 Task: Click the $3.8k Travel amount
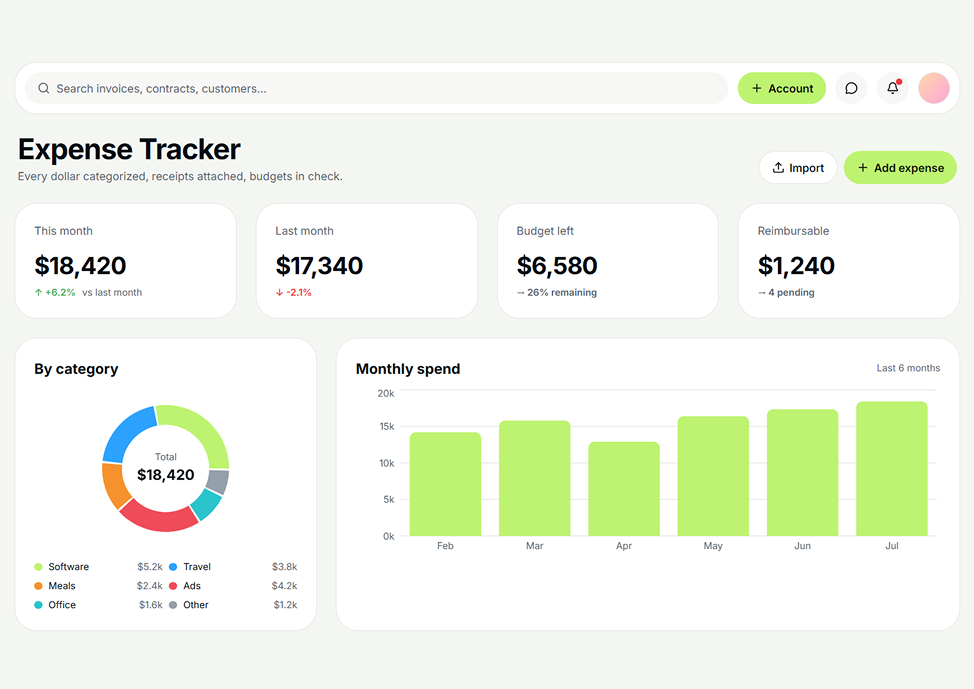pos(284,567)
